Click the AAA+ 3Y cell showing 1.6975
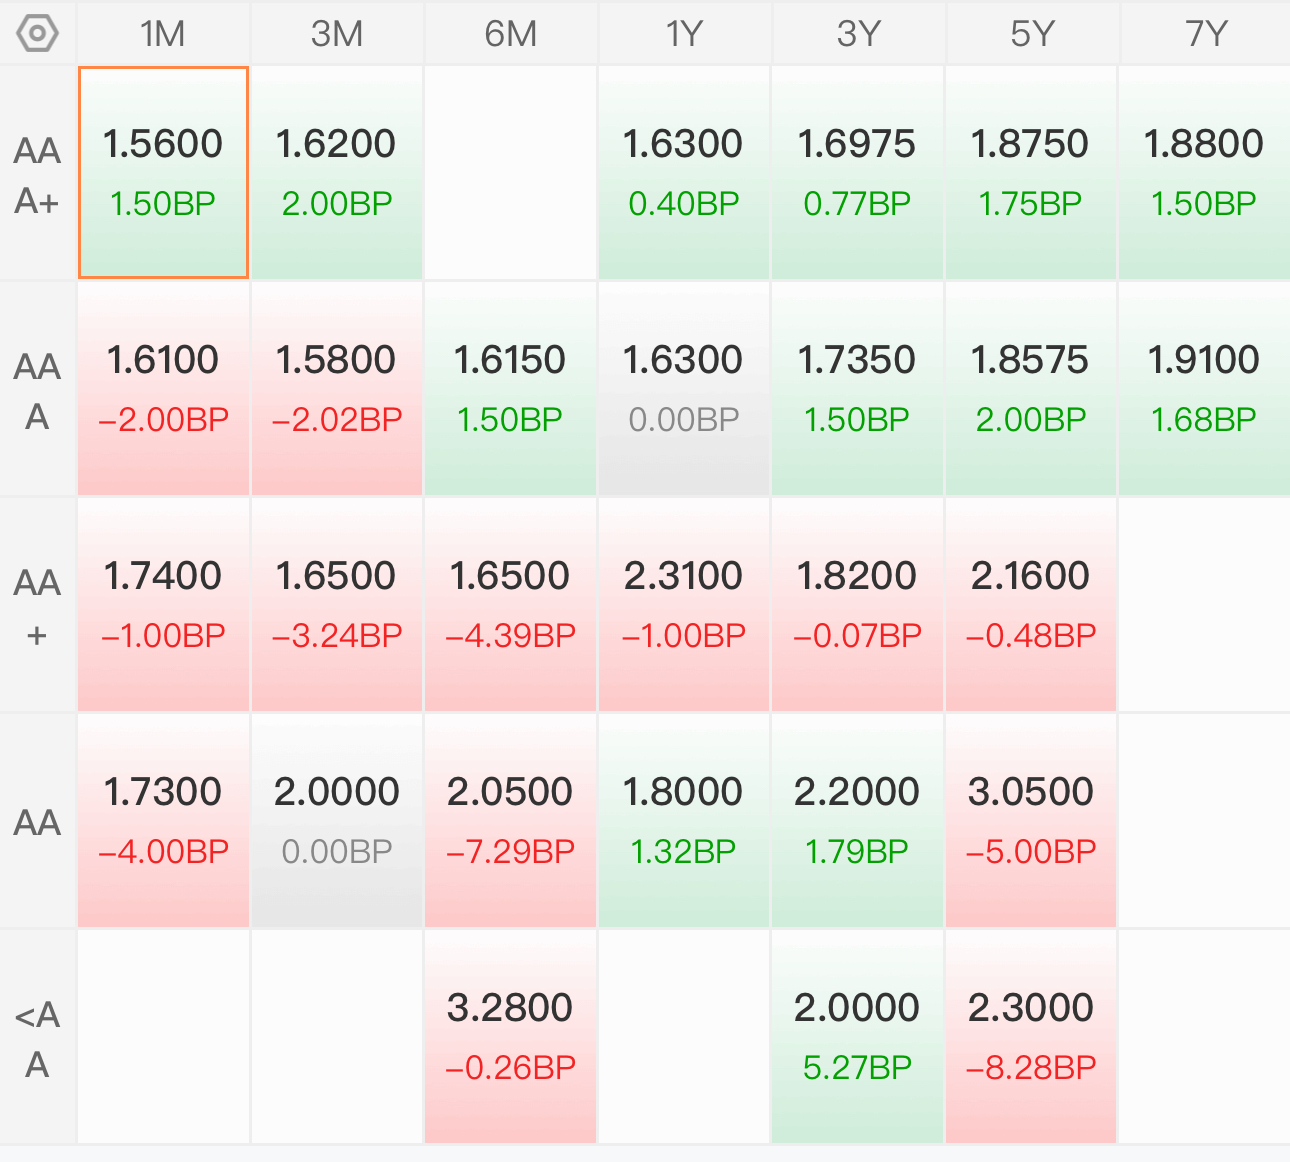This screenshot has height=1162, width=1290. (x=858, y=172)
